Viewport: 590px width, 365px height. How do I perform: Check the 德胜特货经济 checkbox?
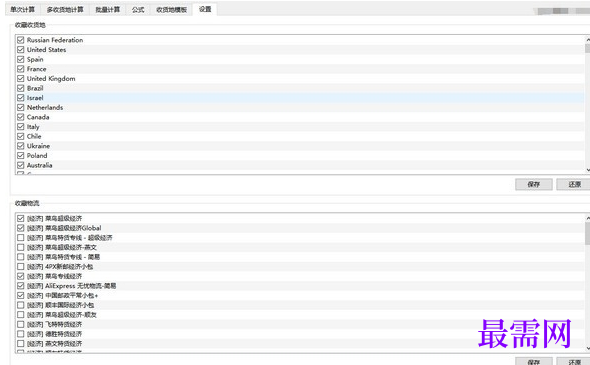(x=21, y=334)
